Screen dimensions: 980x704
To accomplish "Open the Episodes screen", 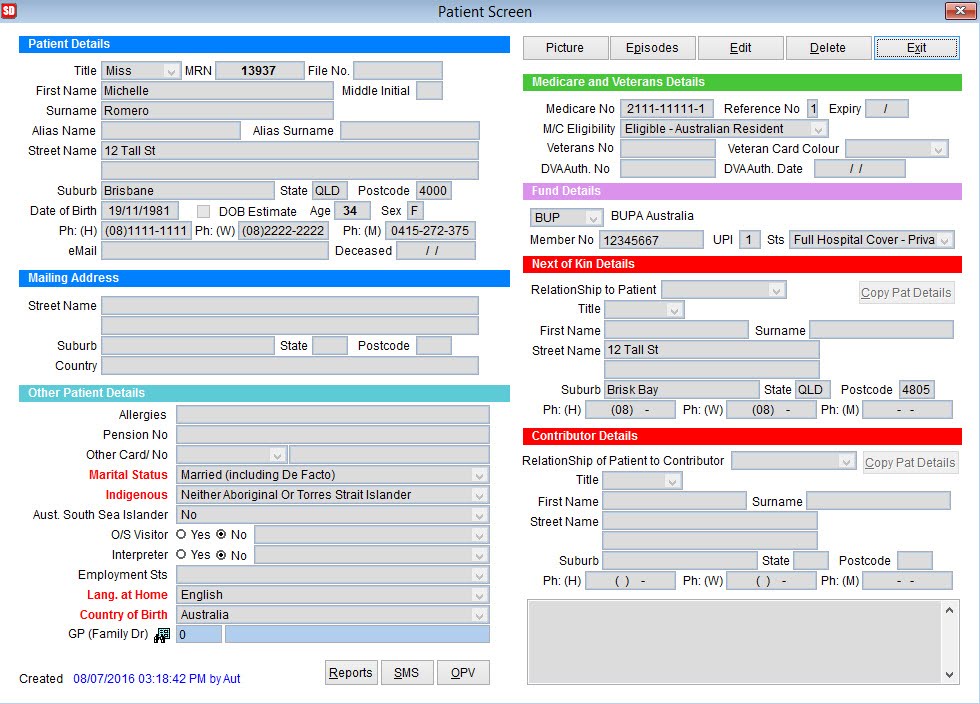I will 652,48.
